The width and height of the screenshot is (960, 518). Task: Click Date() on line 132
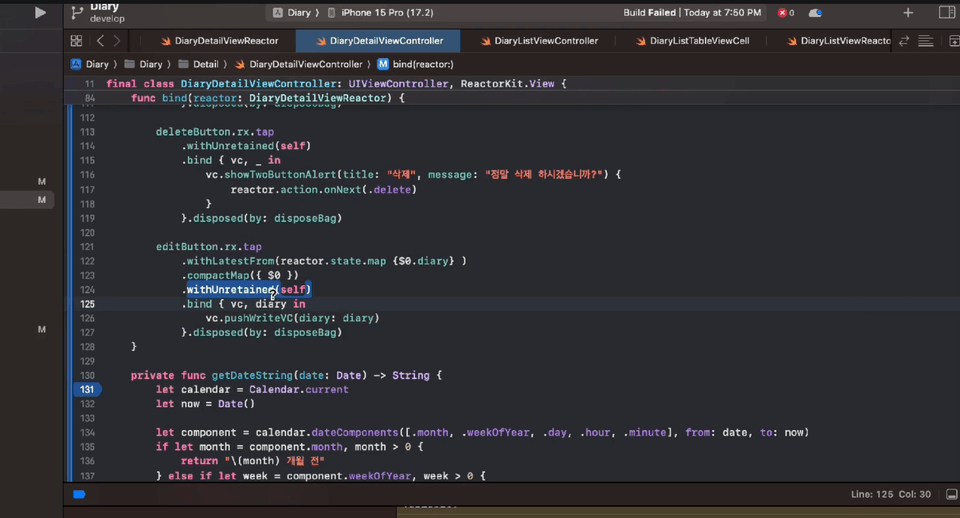pos(236,404)
